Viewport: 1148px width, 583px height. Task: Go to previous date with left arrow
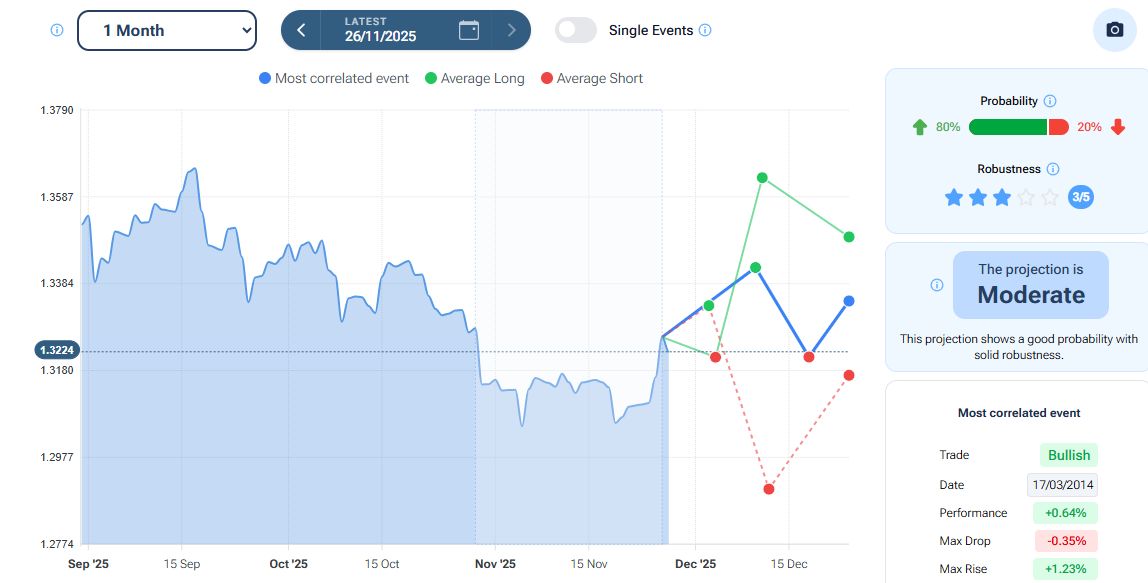[x=301, y=30]
